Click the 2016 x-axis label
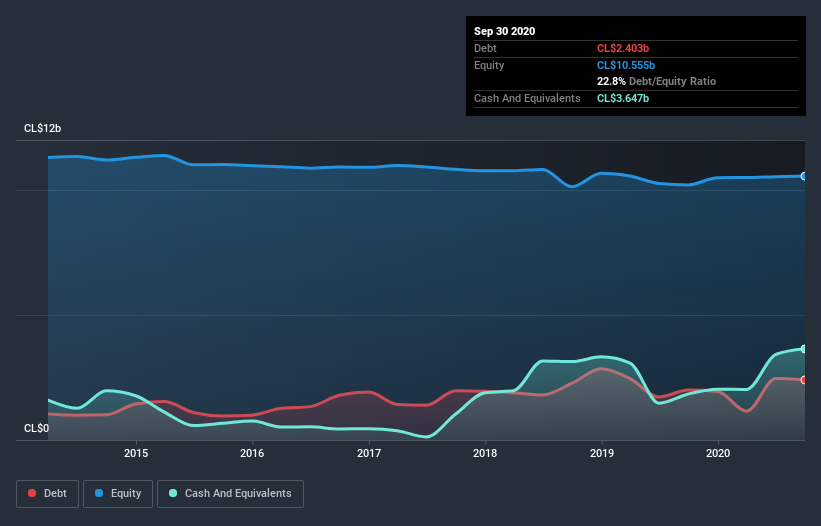This screenshot has width=821, height=526. click(252, 453)
